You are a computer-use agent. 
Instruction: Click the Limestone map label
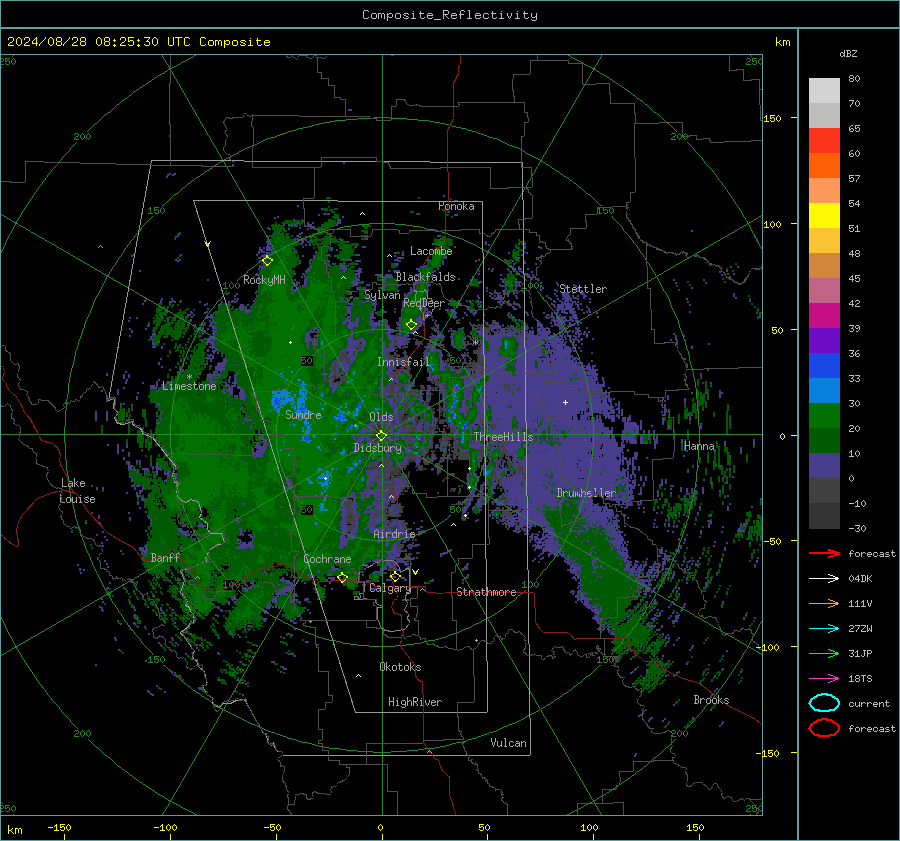189,386
